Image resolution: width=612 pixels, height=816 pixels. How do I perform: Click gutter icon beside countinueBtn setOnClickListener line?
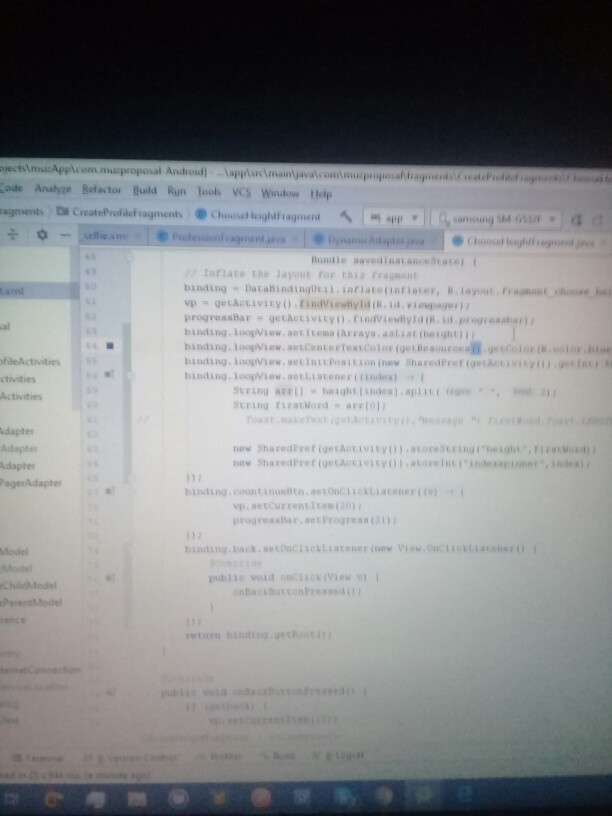tap(108, 493)
